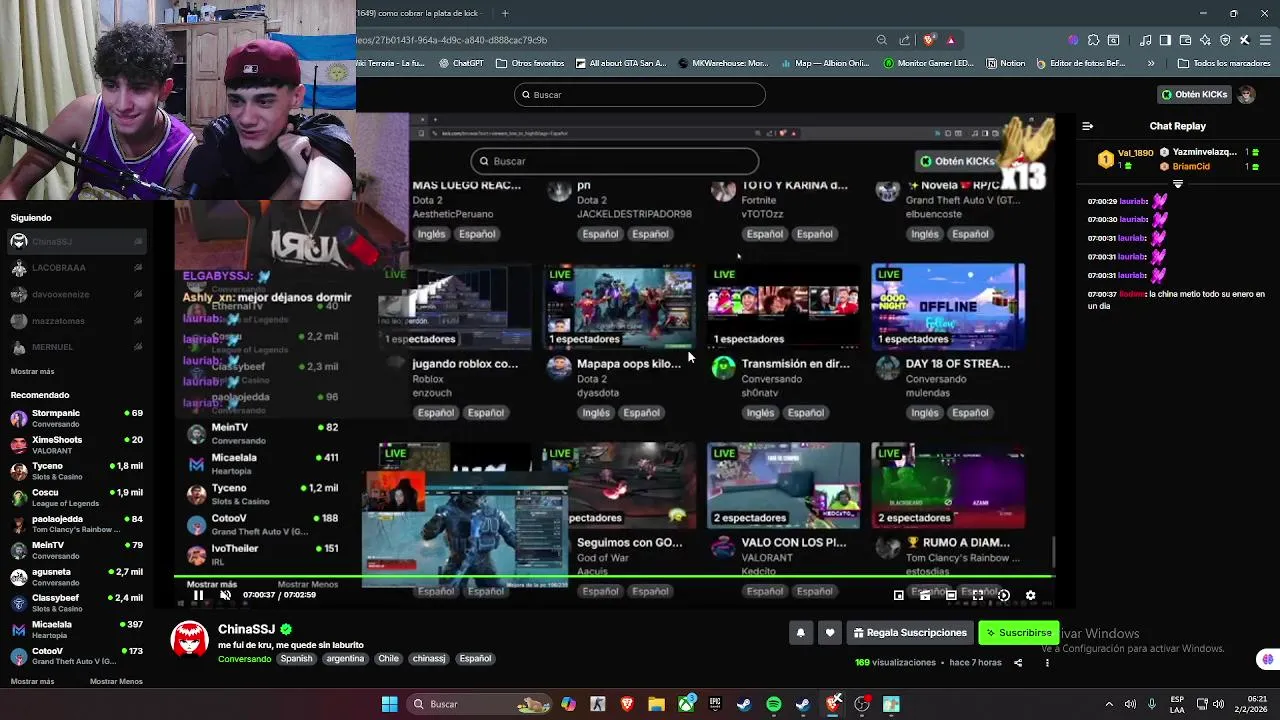Share the video via share icon
The width and height of the screenshot is (1280, 720).
coord(1018,663)
